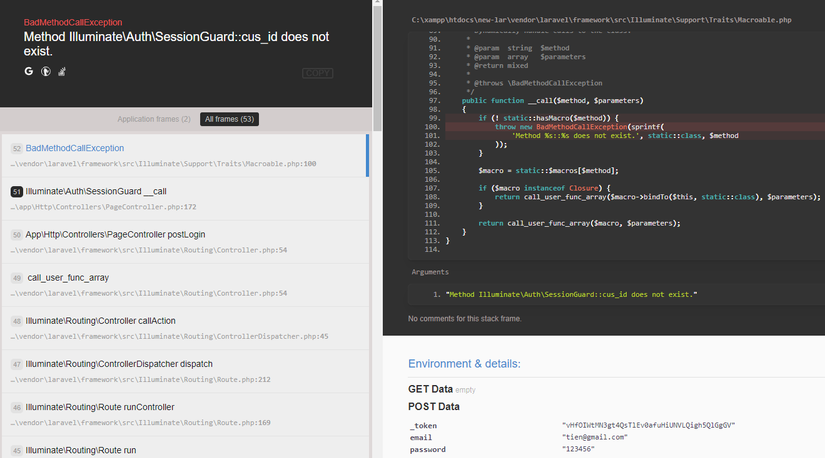Search the error on Stack Overflow icon

point(62,71)
